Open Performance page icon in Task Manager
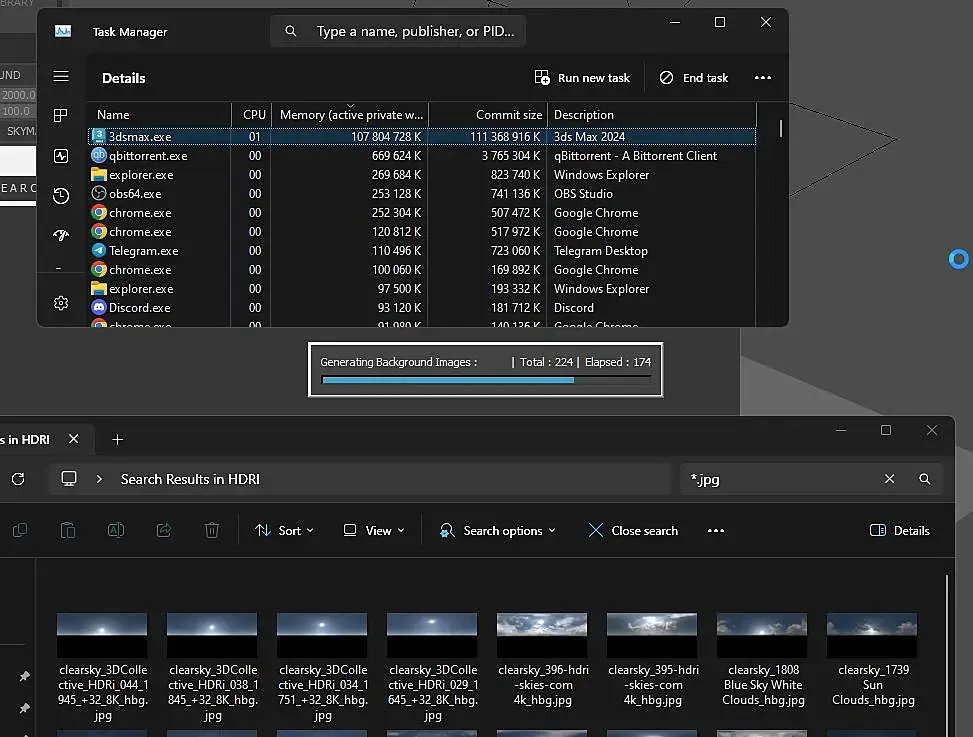Image resolution: width=973 pixels, height=737 pixels. coord(61,156)
